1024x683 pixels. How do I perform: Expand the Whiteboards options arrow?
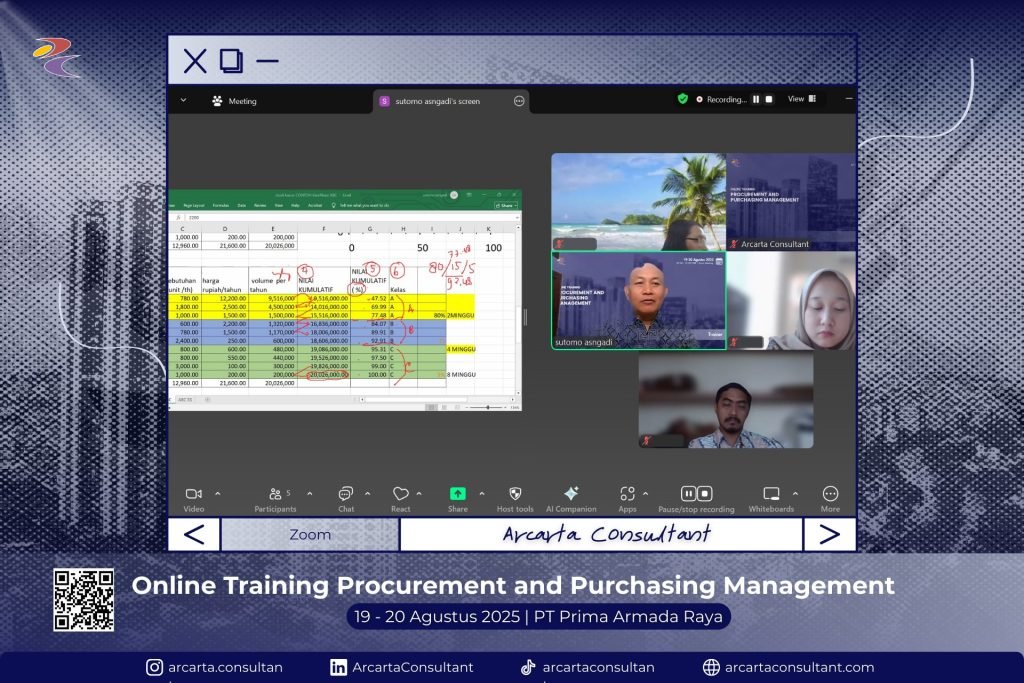coord(796,494)
